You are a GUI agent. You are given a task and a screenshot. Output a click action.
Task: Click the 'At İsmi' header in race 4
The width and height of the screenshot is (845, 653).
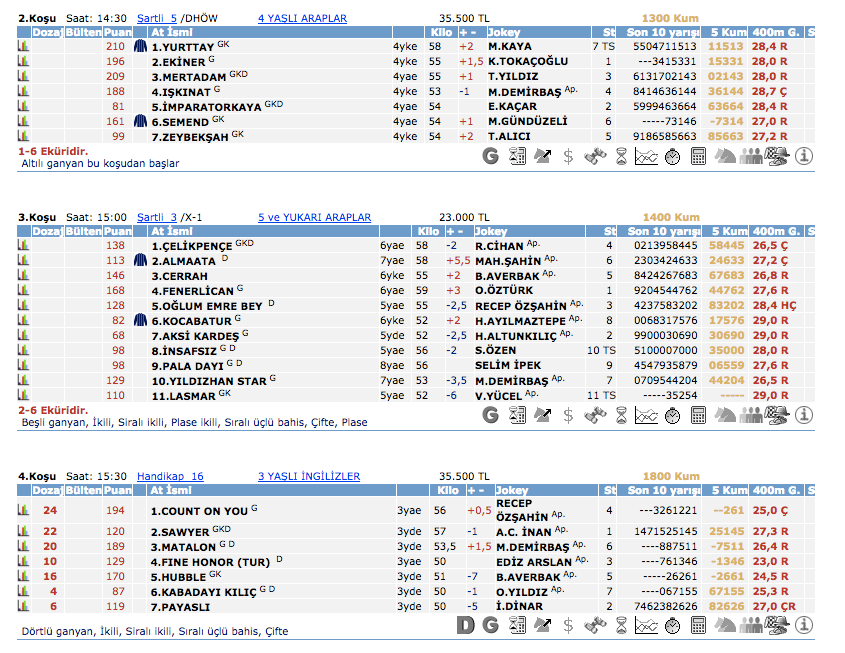pyautogui.click(x=169, y=490)
